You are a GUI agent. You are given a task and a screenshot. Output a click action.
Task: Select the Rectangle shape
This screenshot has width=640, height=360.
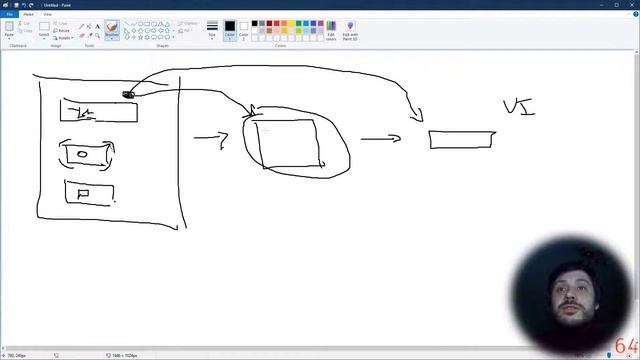tap(147, 24)
